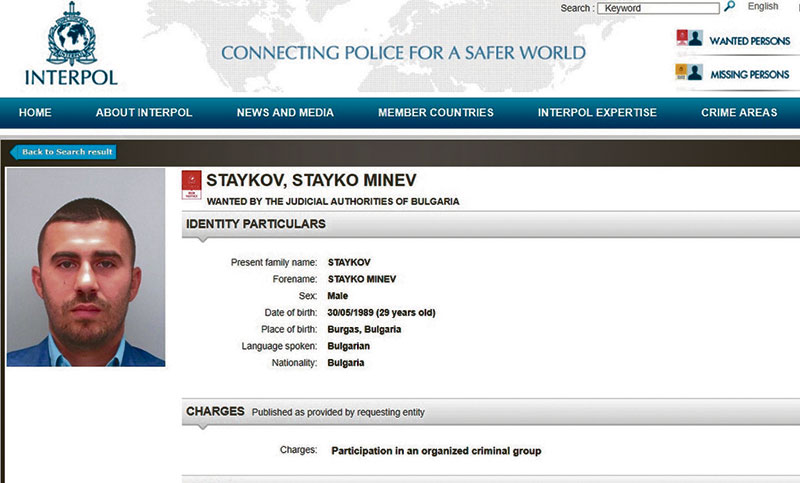Click the 'Date of birth:' label
This screenshot has width=800, height=483.
point(291,313)
